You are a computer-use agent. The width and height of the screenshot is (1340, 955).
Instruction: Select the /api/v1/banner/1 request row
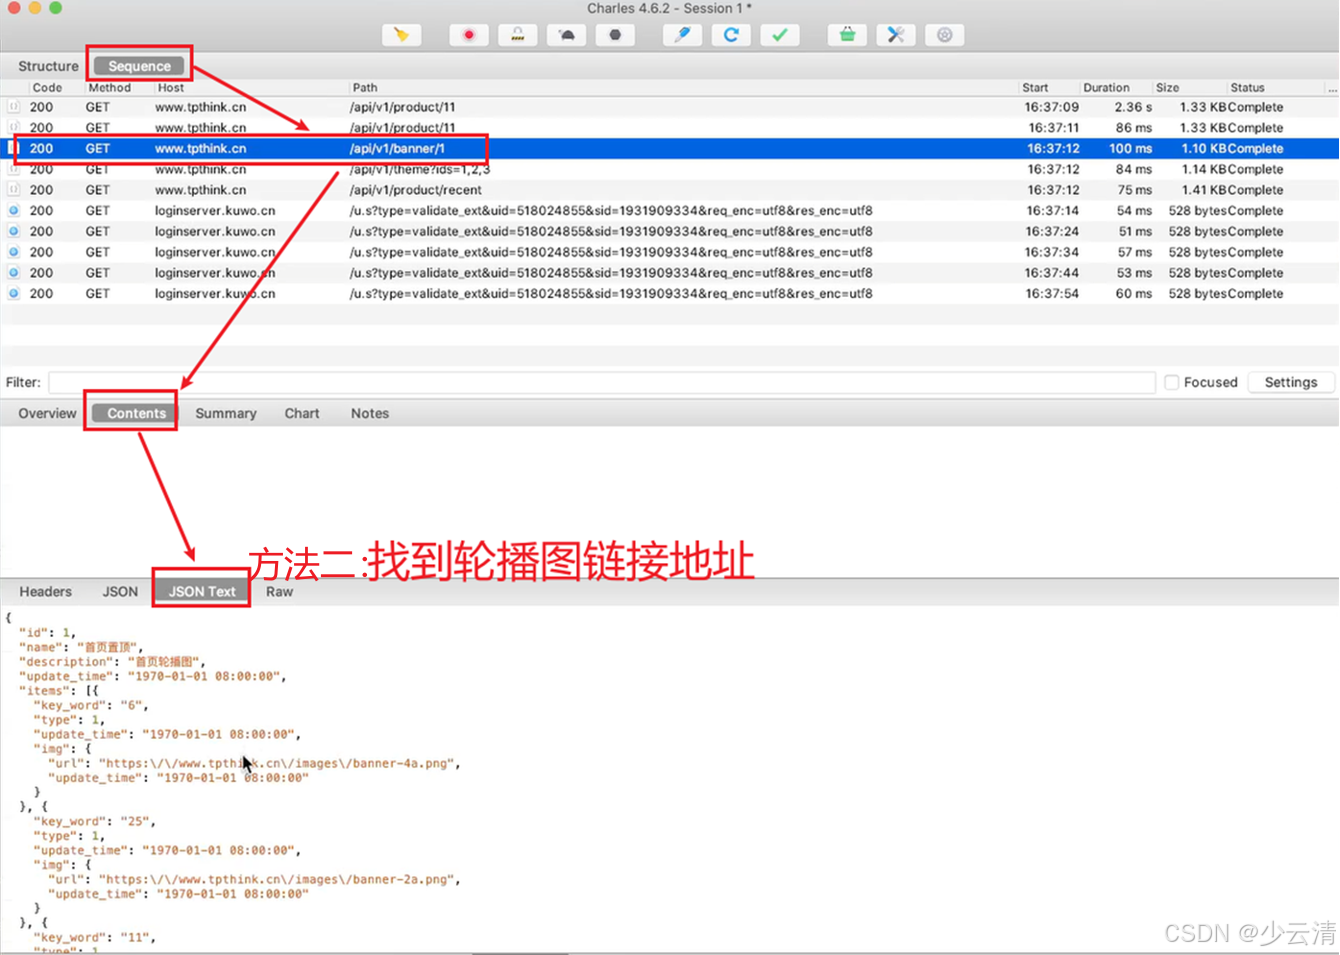tap(670, 148)
